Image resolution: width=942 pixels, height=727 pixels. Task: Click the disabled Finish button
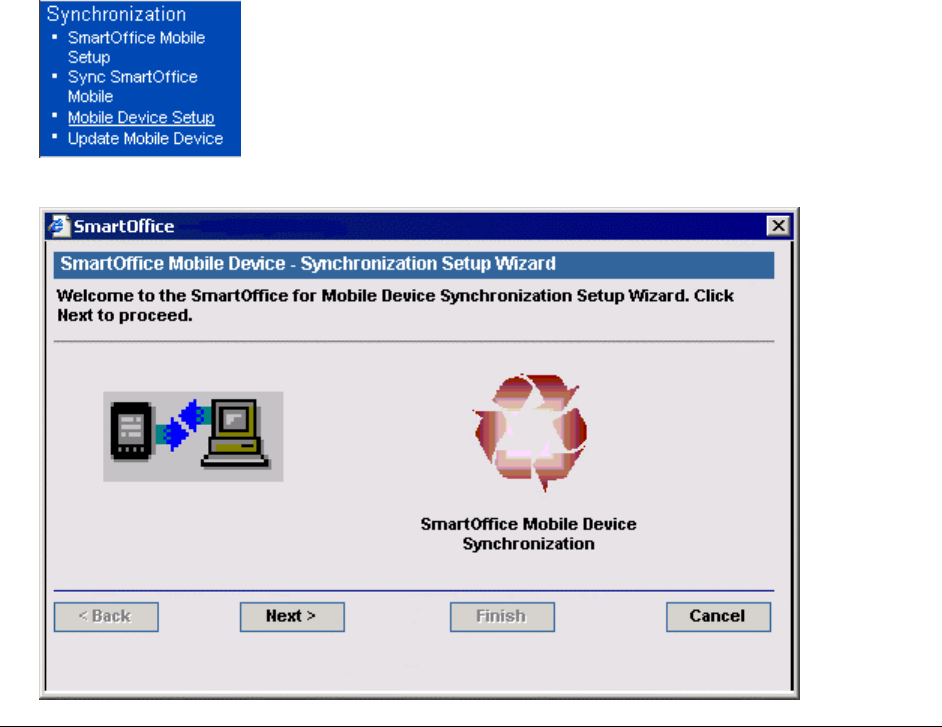pyautogui.click(x=502, y=616)
